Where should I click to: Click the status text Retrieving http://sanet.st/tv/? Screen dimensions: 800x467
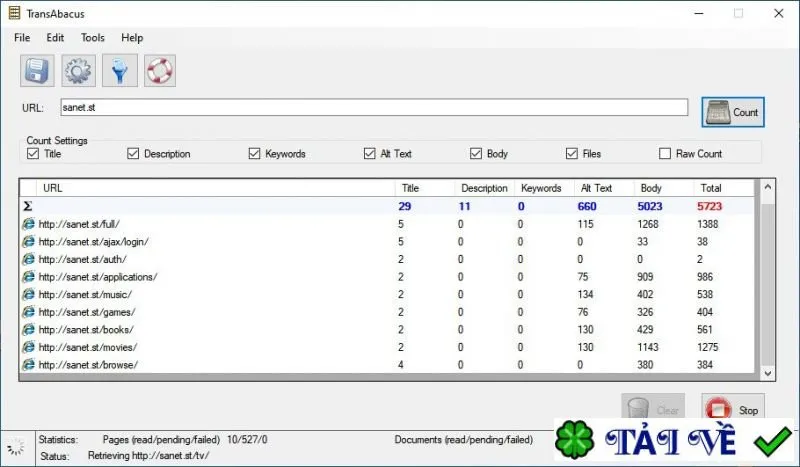[148, 455]
